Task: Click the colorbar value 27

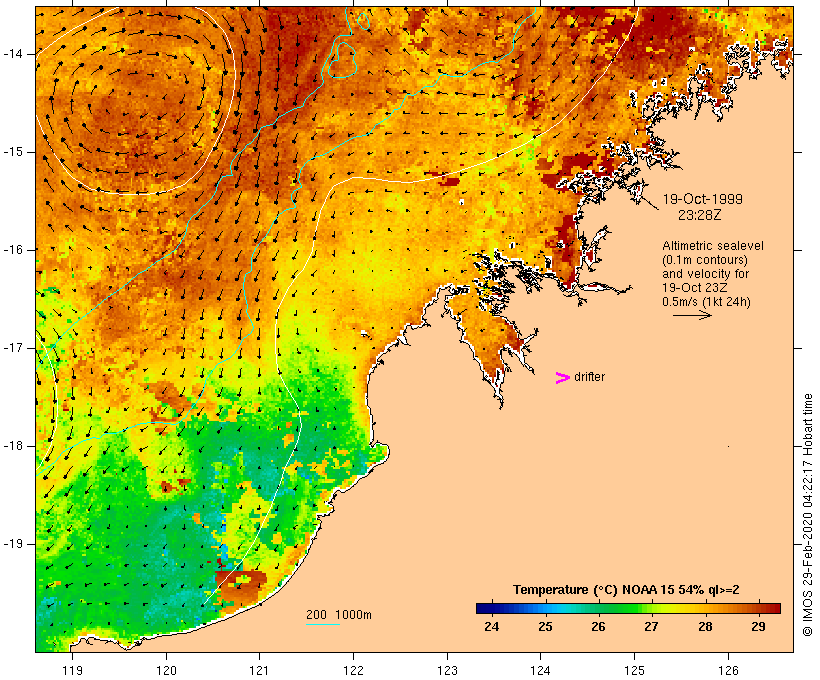Action: [x=651, y=627]
